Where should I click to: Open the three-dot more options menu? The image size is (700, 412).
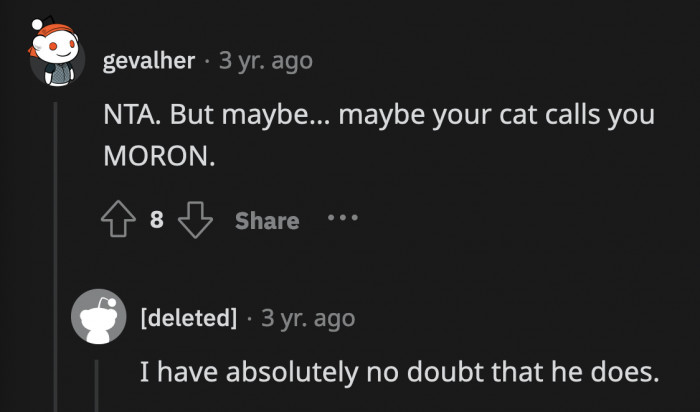(x=342, y=218)
